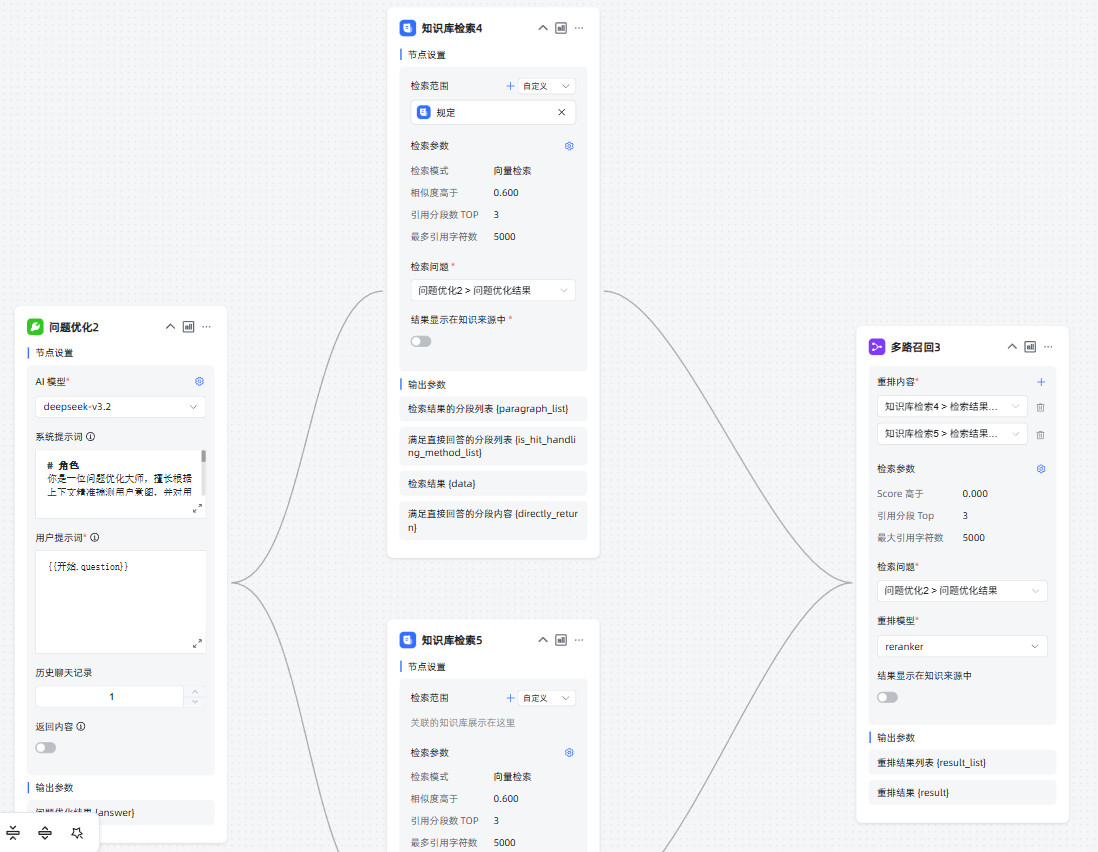Viewport: 1098px width, 852px height.
Task: Click the auto-layout magic icon in bottom toolbar
Action: (x=77, y=832)
